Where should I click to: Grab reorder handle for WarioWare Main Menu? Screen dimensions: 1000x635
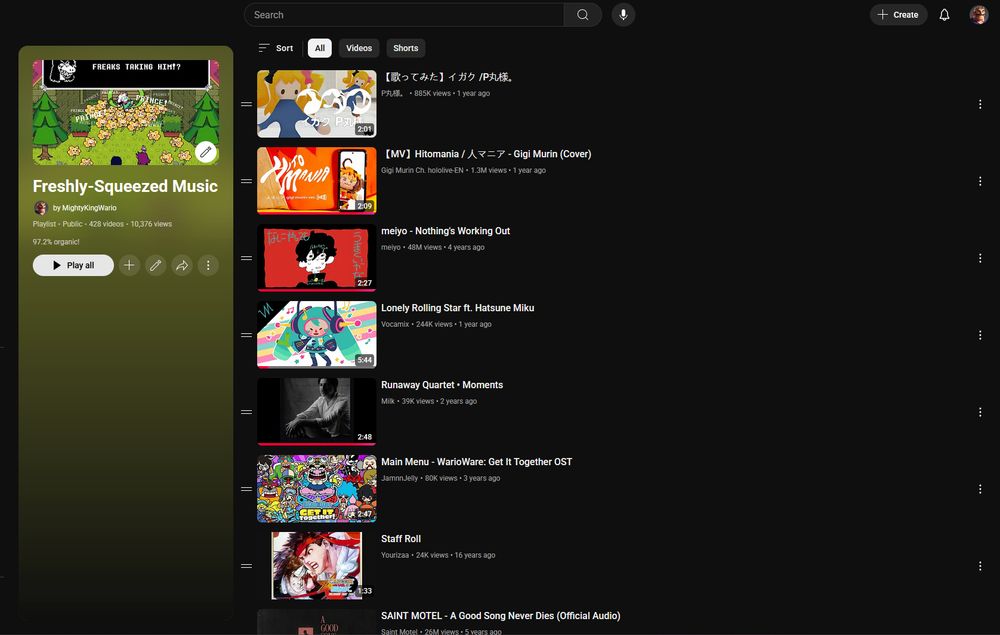click(x=246, y=489)
